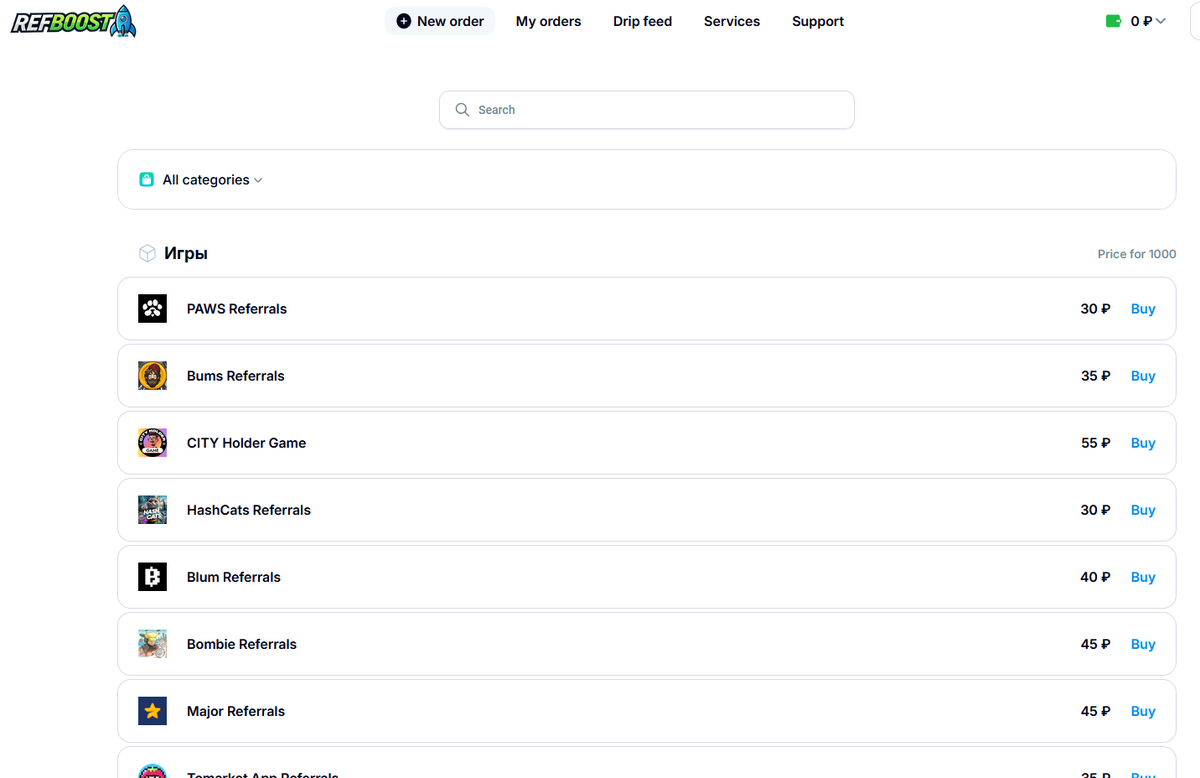Screen dimensions: 1200x778
Task: Click the plus icon in New order
Action: coord(403,21)
